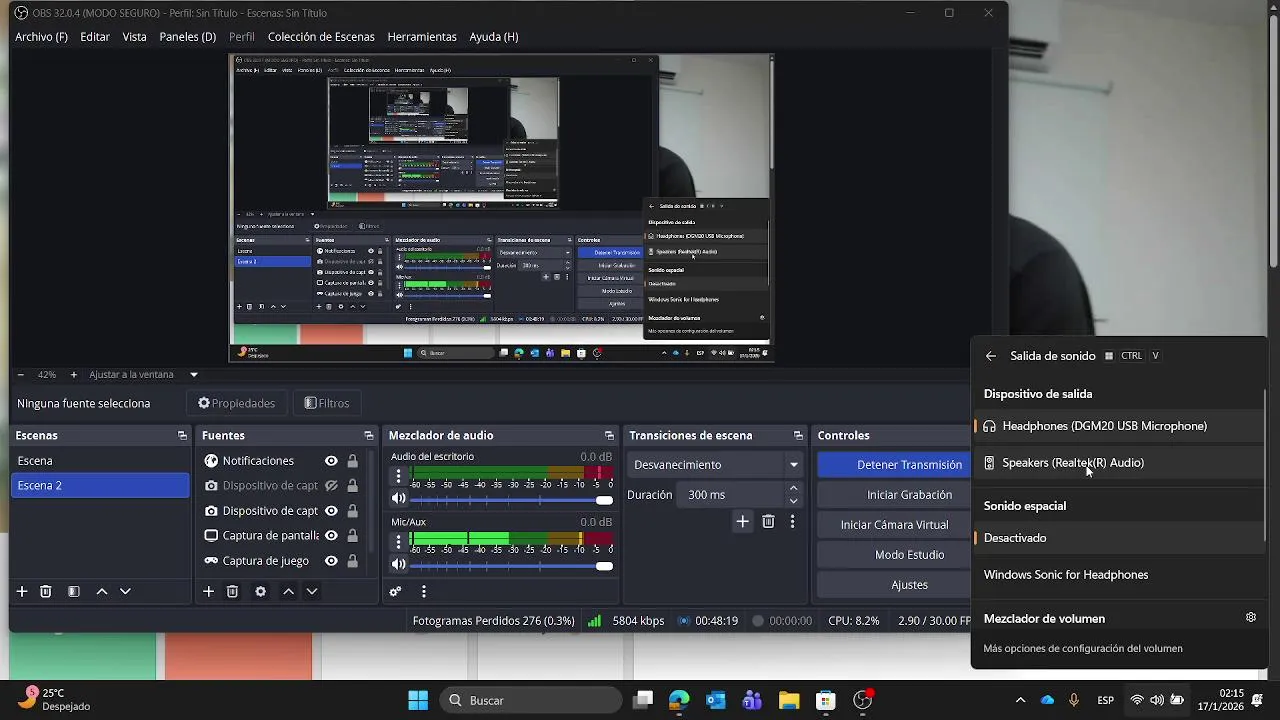The height and width of the screenshot is (720, 1280).
Task: Add a new source in Fuentes panel
Action: (208, 591)
